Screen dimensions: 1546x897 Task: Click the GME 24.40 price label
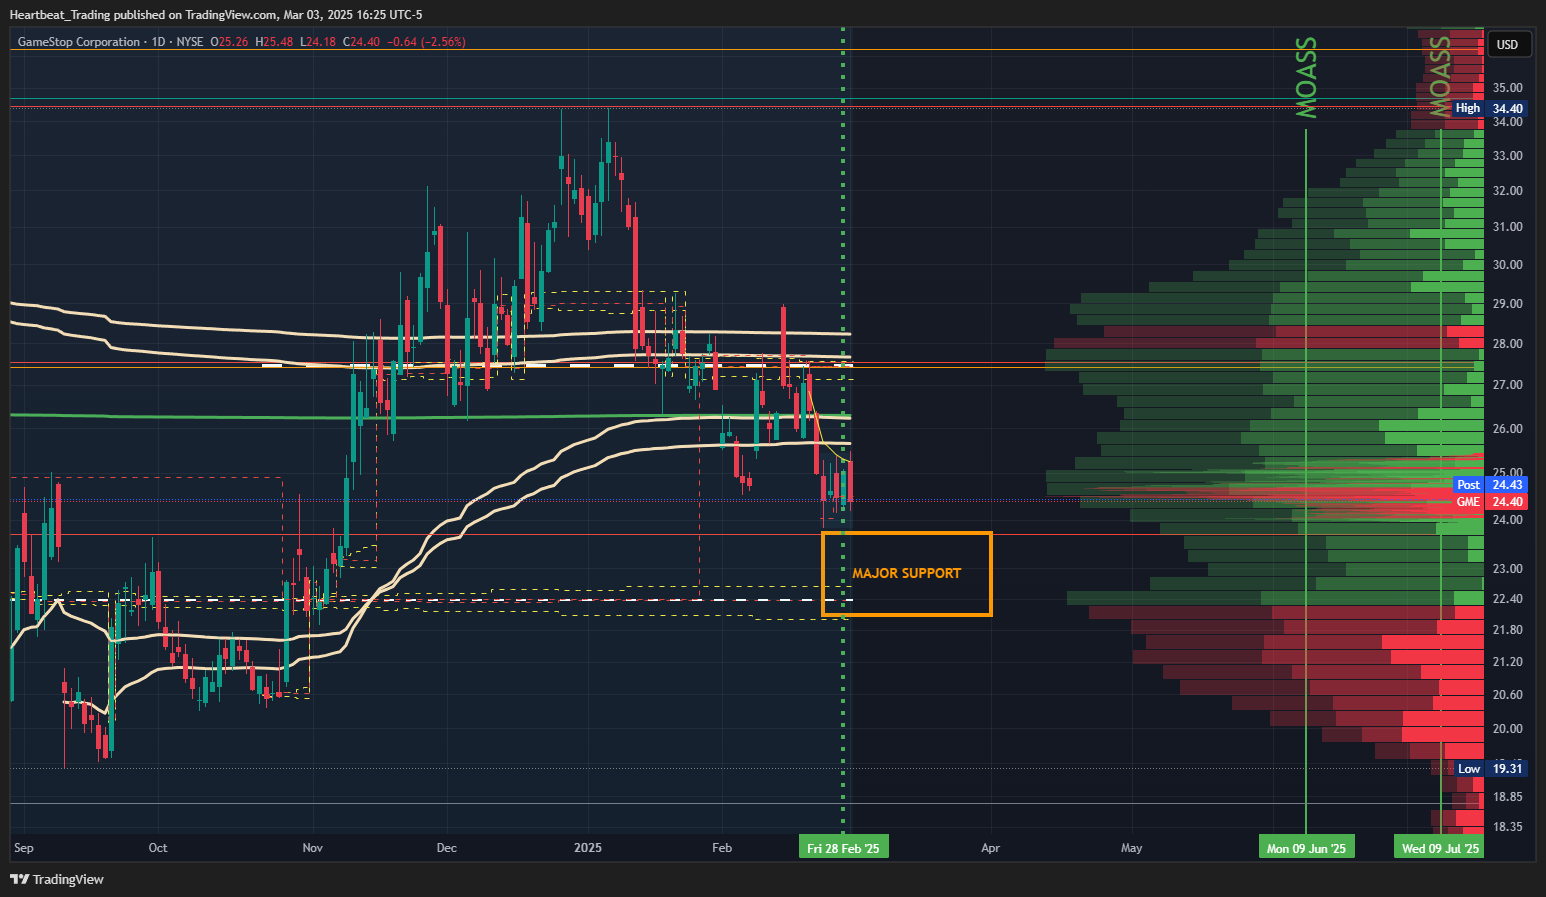click(x=1489, y=502)
